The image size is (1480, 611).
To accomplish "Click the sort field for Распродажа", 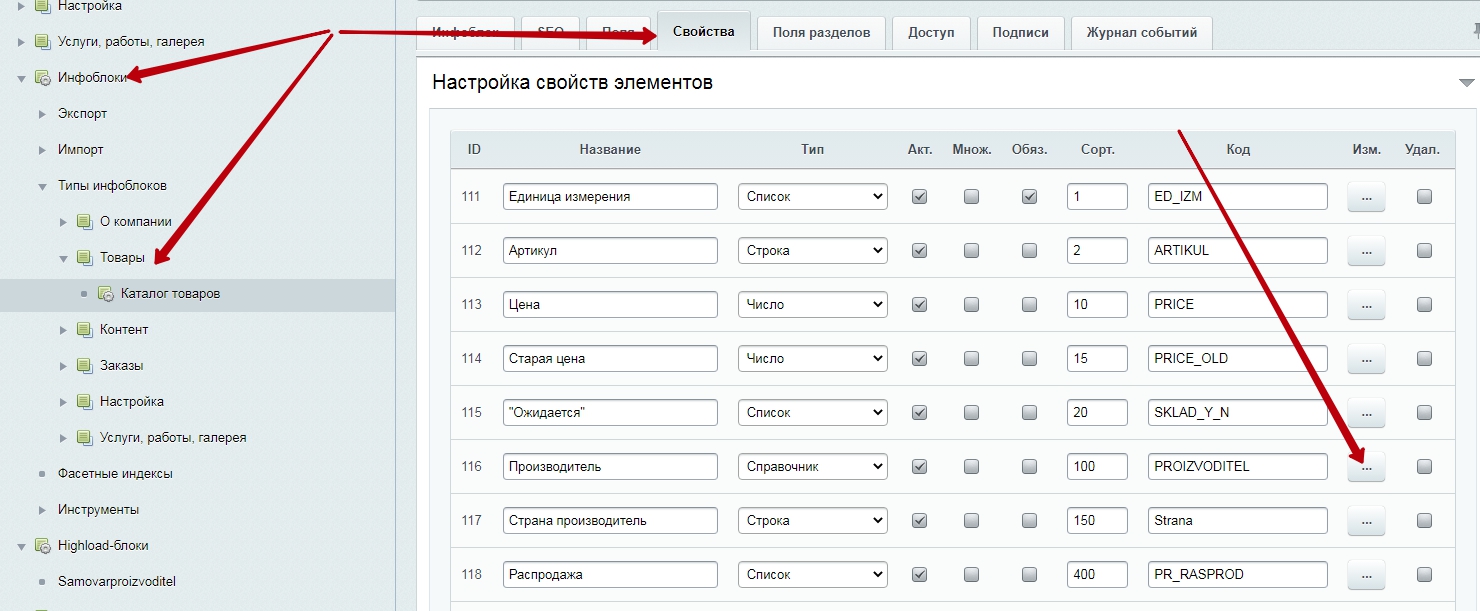I will pos(1096,575).
